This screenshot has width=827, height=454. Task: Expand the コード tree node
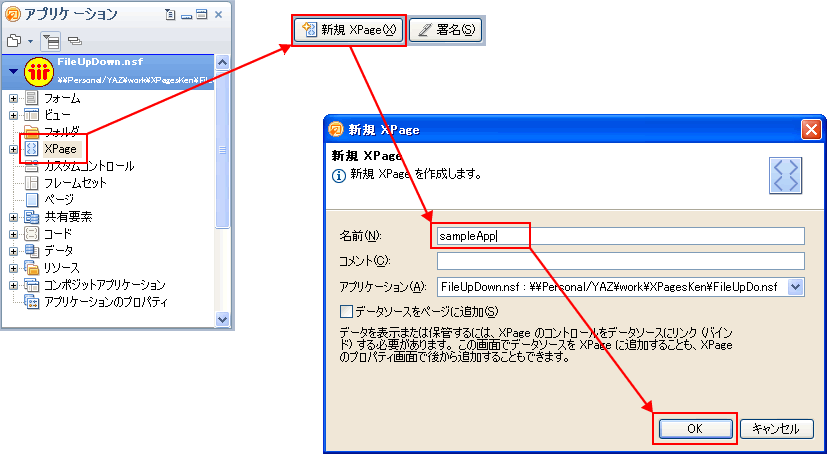tap(14, 234)
